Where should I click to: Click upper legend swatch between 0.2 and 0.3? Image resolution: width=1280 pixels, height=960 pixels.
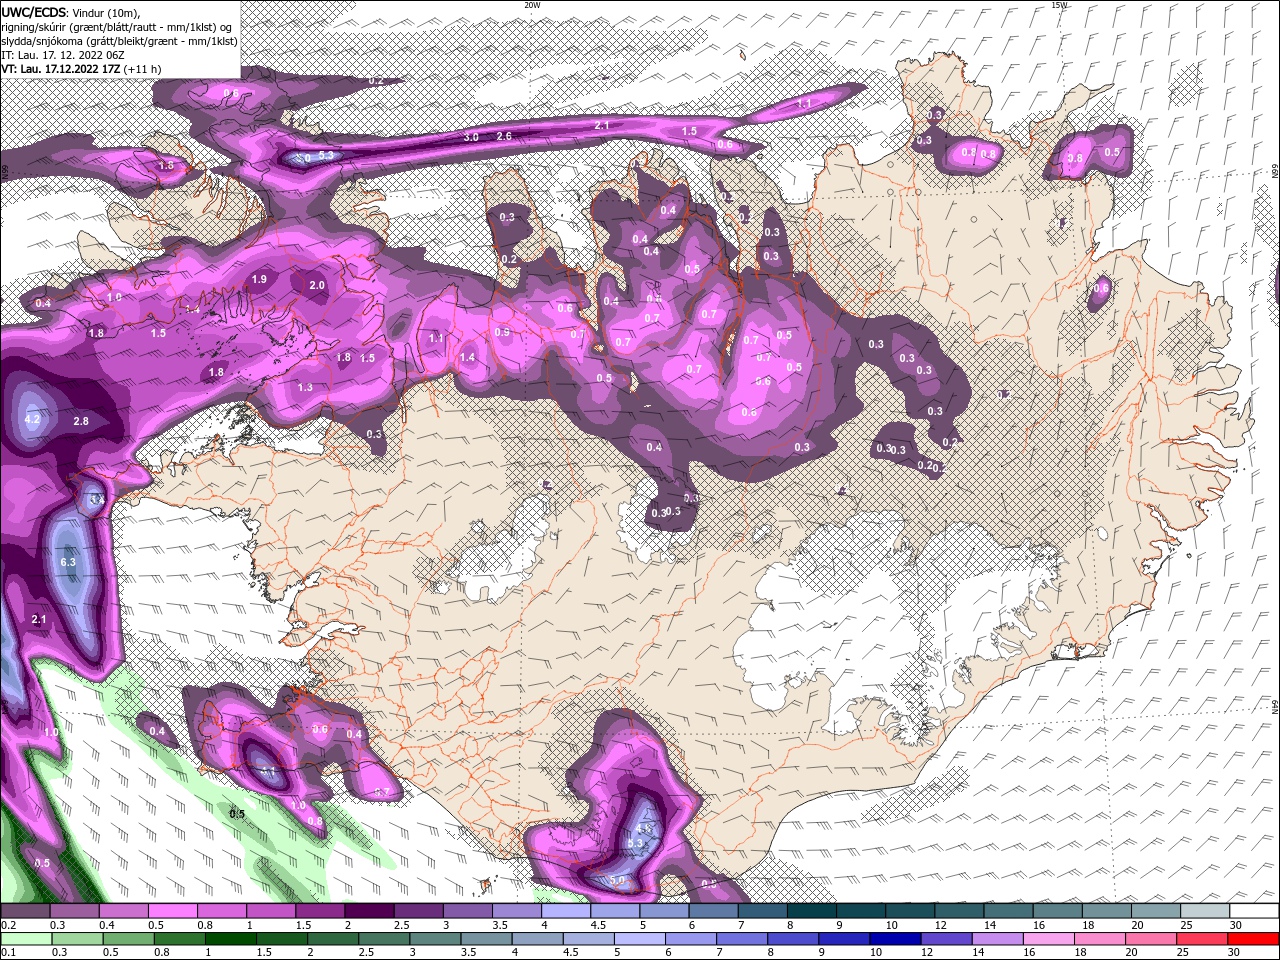pyautogui.click(x=25, y=911)
